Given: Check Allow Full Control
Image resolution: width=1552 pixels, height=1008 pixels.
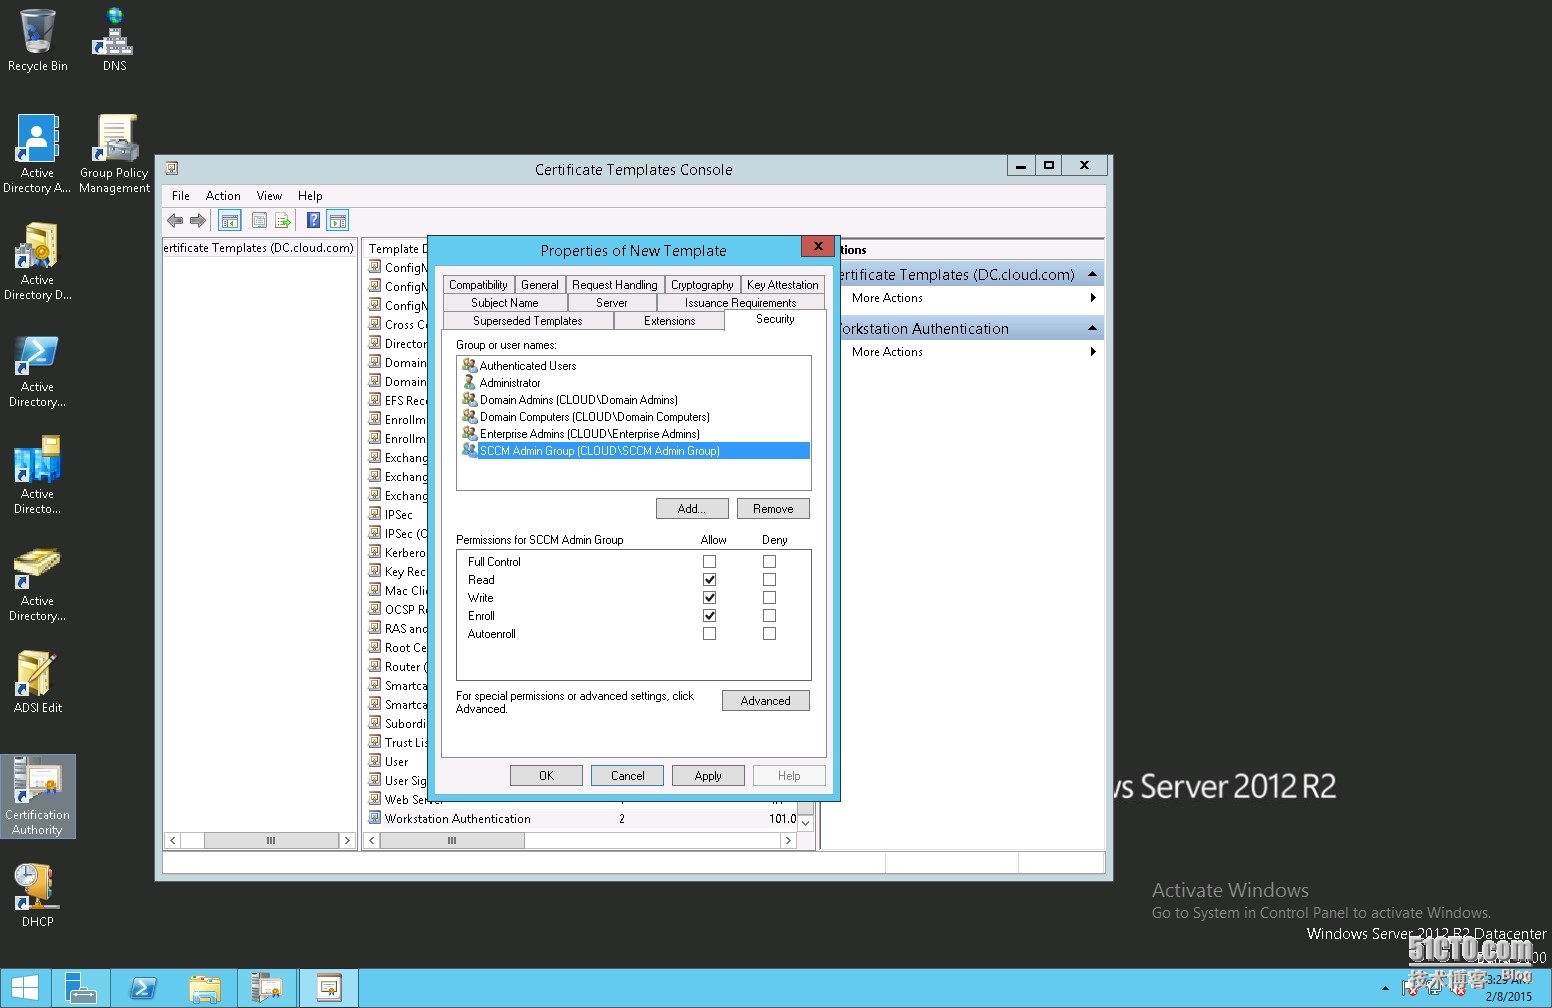Looking at the screenshot, I should tap(710, 562).
